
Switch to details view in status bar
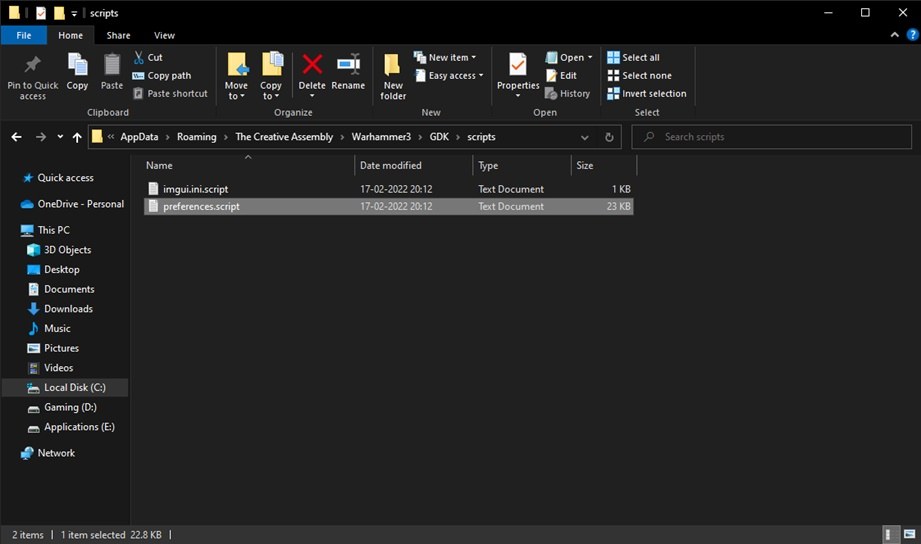(890, 534)
